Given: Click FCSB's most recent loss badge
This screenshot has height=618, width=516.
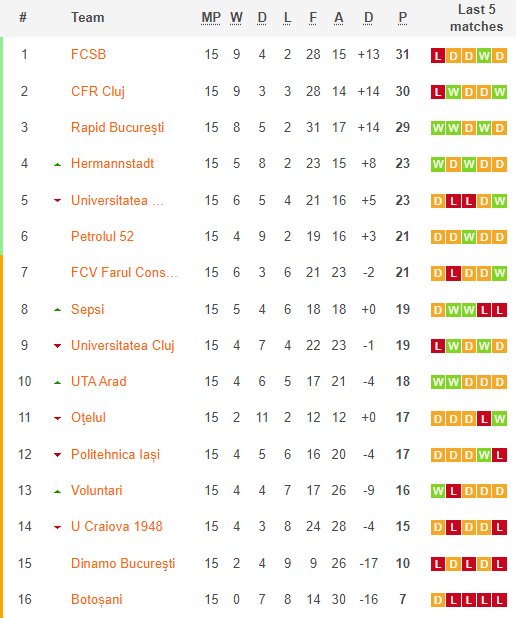Looking at the screenshot, I should click(x=438, y=56).
